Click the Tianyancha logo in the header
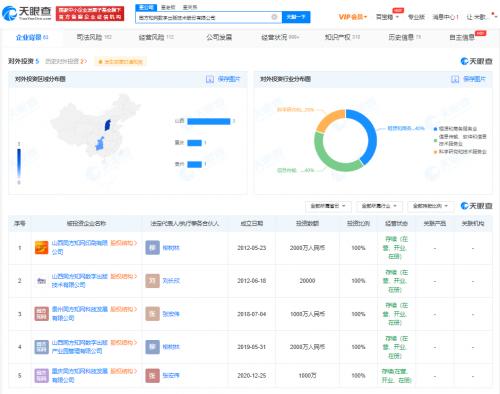Image resolution: width=500 pixels, height=394 pixels. click(x=27, y=13)
